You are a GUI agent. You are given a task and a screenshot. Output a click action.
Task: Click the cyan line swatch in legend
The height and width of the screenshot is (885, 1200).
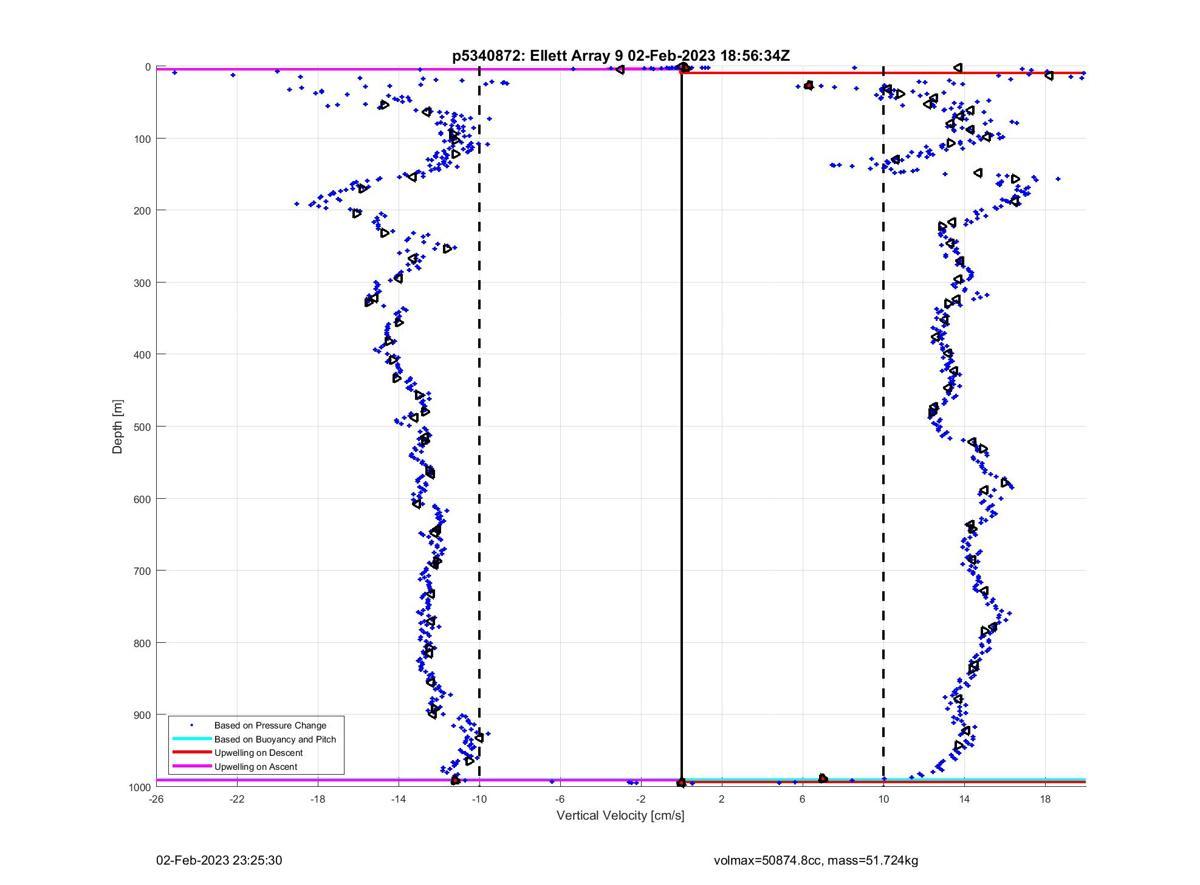191,739
